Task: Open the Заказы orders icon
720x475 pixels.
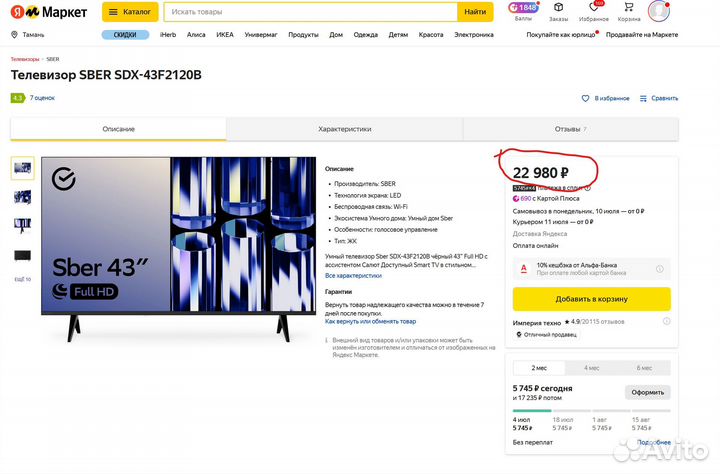Action: pyautogui.click(x=558, y=9)
